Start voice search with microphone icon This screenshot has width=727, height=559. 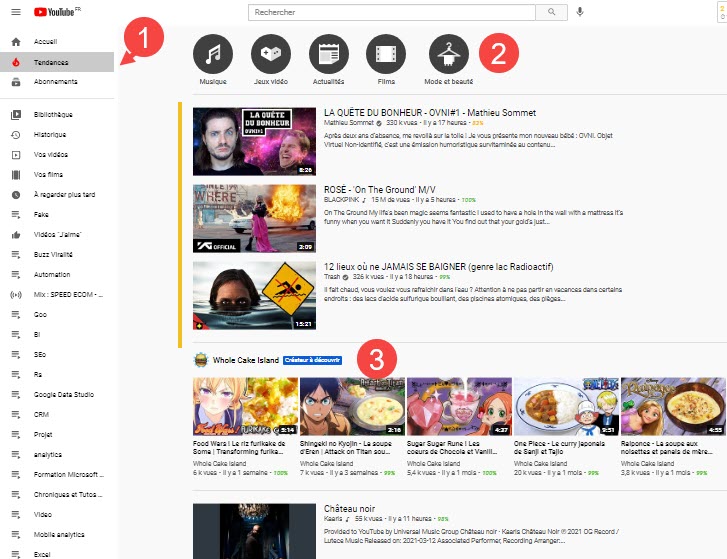580,12
